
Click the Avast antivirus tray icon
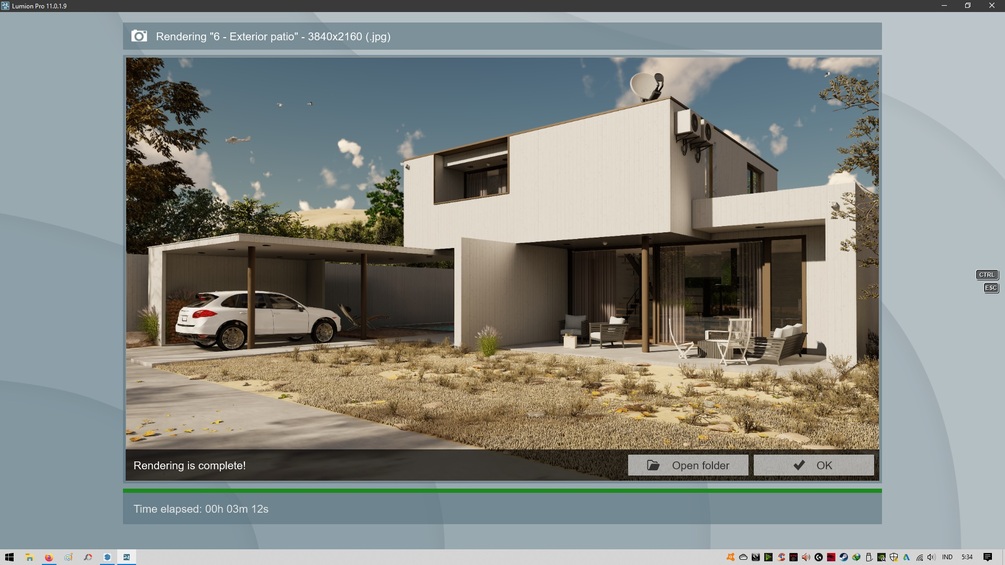(x=730, y=557)
